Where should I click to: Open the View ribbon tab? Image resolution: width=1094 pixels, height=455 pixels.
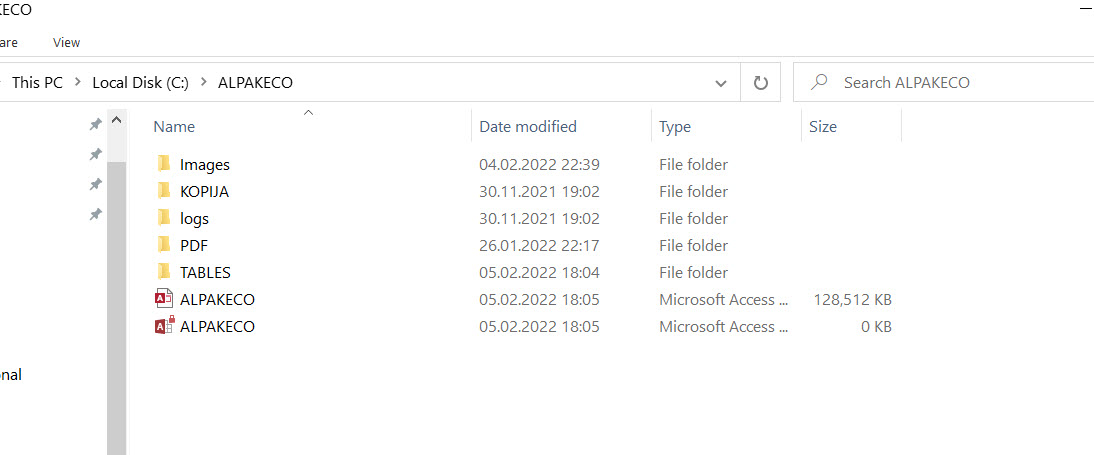(x=66, y=43)
